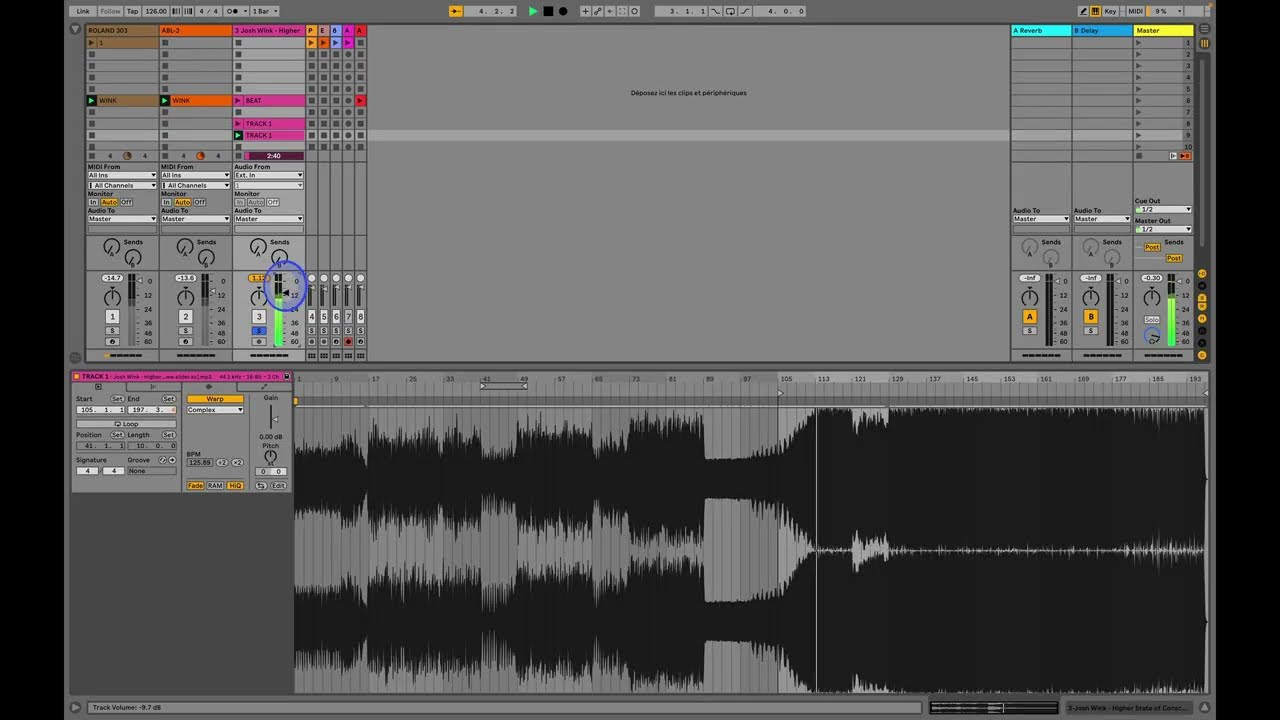Click the Session Record circle button
Viewport: 1280px width, 720px height.
(x=634, y=11)
